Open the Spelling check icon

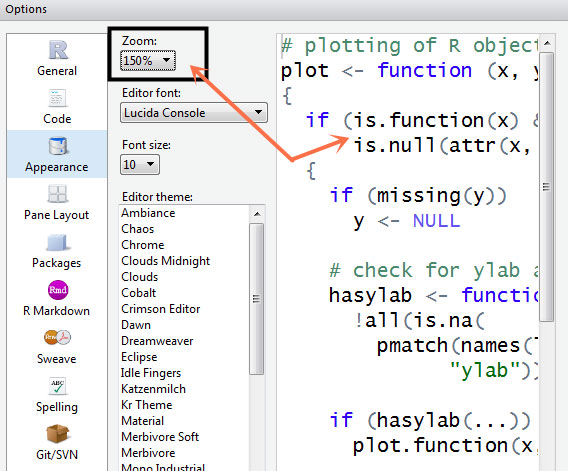tap(57, 385)
